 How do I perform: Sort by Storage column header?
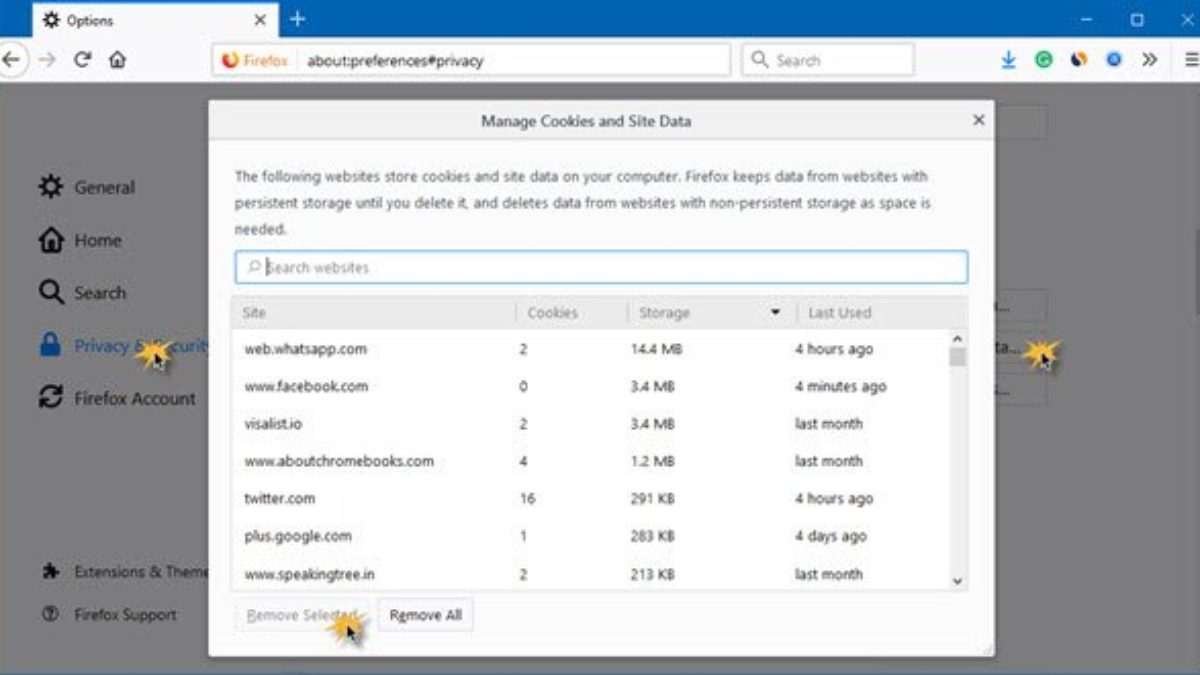coord(711,312)
